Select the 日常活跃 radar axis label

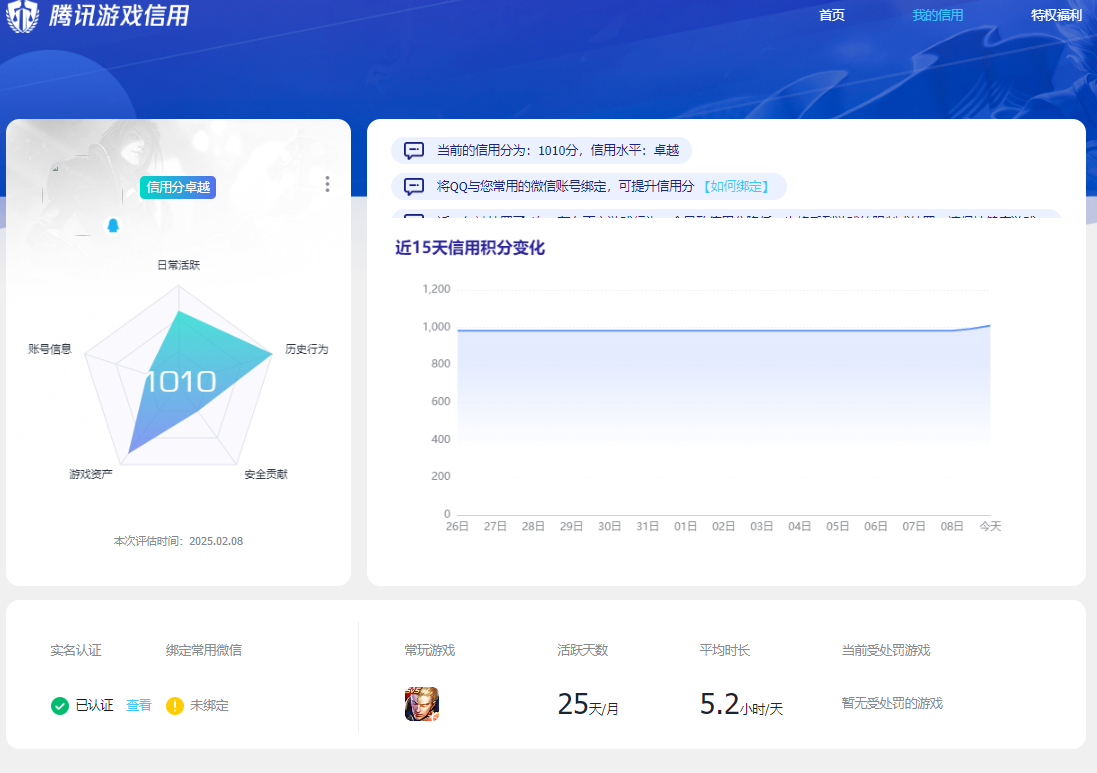178,265
